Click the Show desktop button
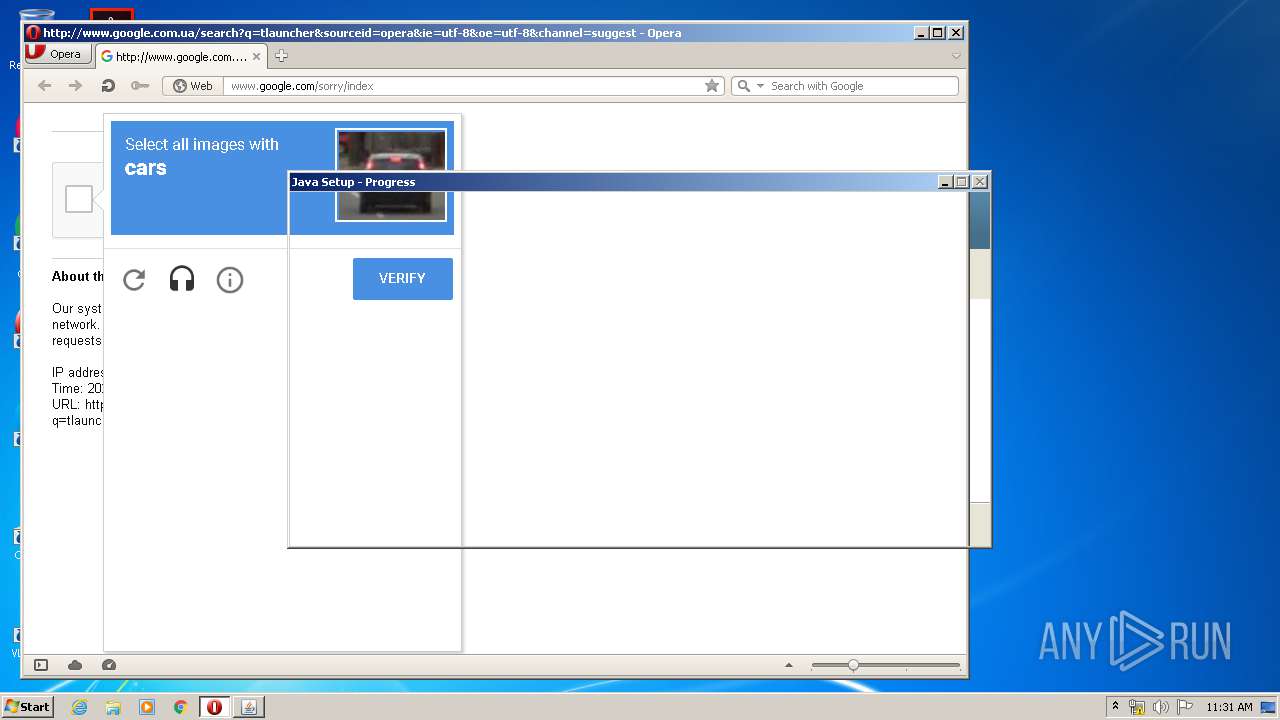 point(1269,707)
